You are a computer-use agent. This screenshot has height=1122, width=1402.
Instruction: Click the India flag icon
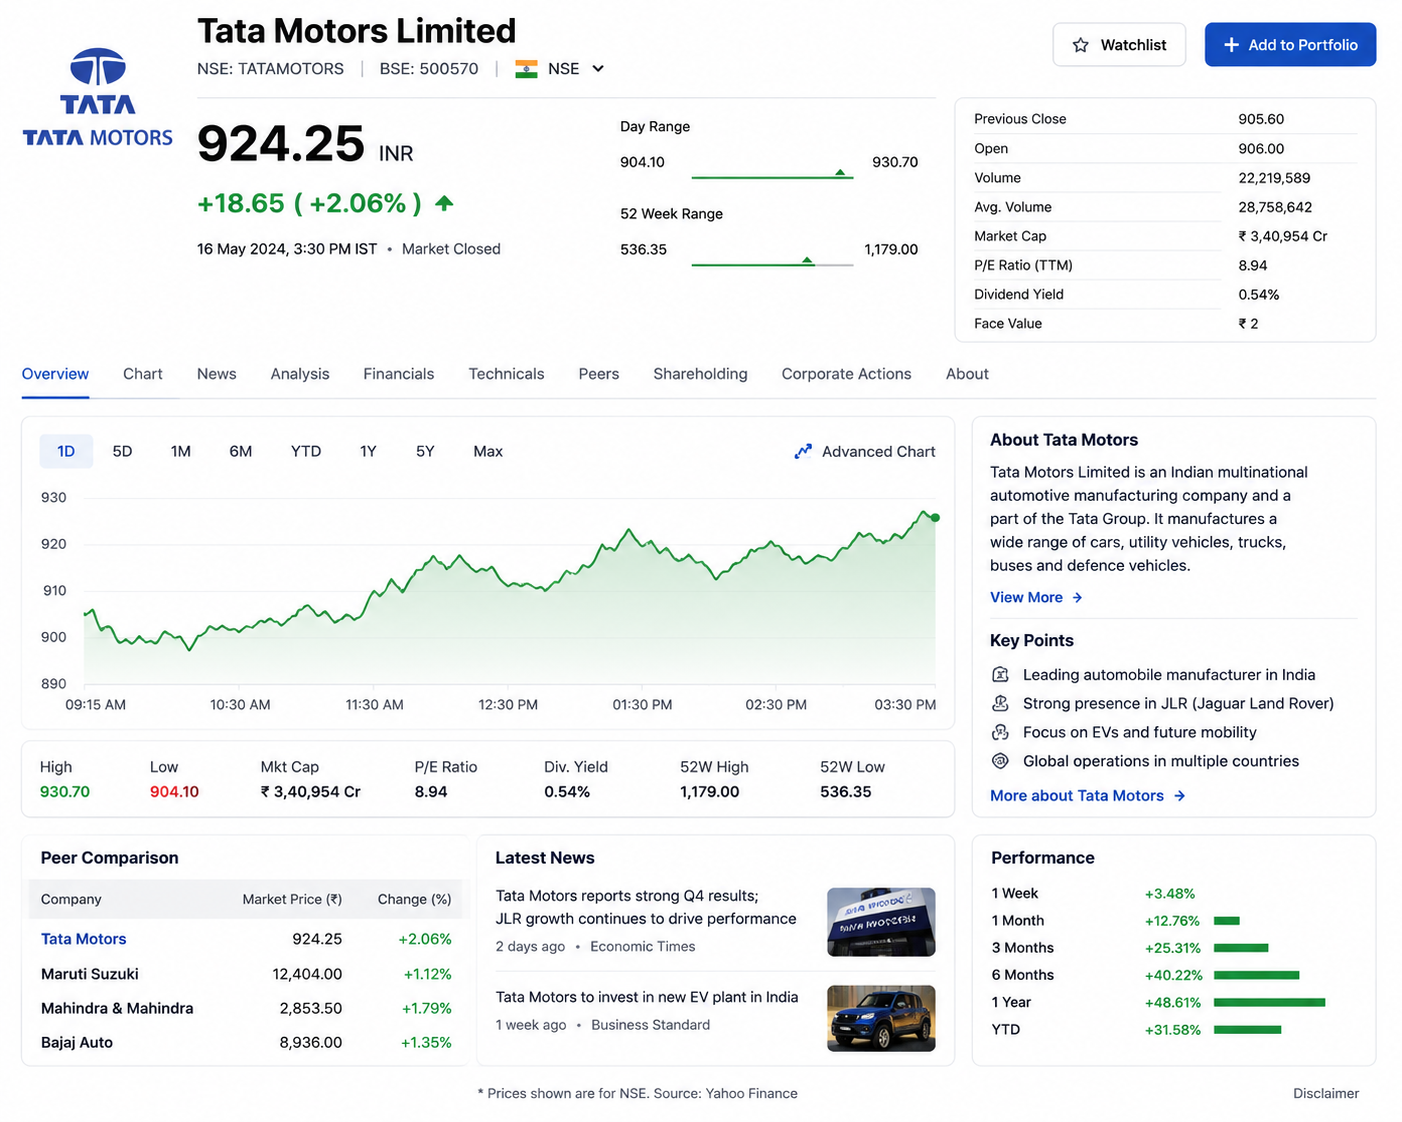pos(526,69)
